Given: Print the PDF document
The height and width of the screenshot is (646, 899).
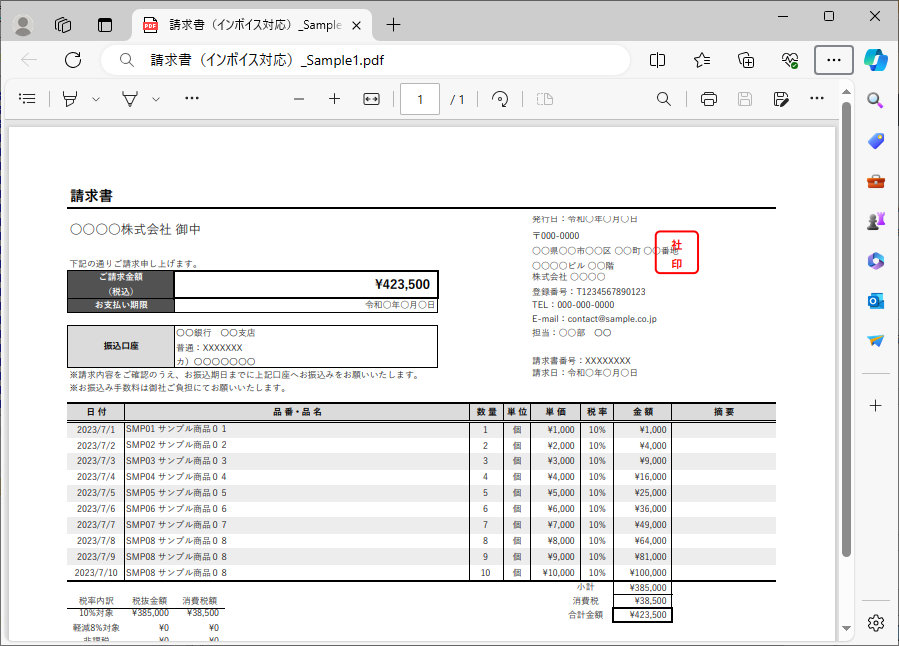Looking at the screenshot, I should pyautogui.click(x=708, y=99).
